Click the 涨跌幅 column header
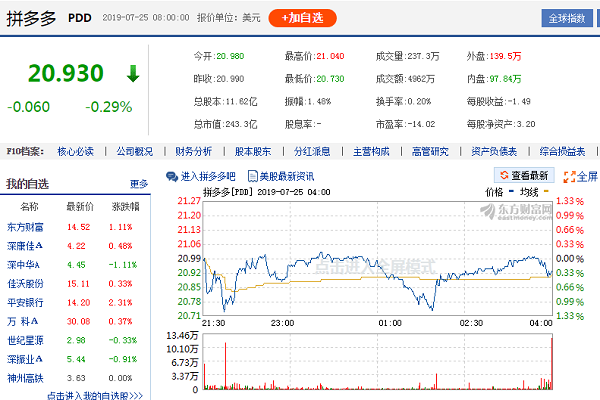The image size is (600, 400). 126,207
